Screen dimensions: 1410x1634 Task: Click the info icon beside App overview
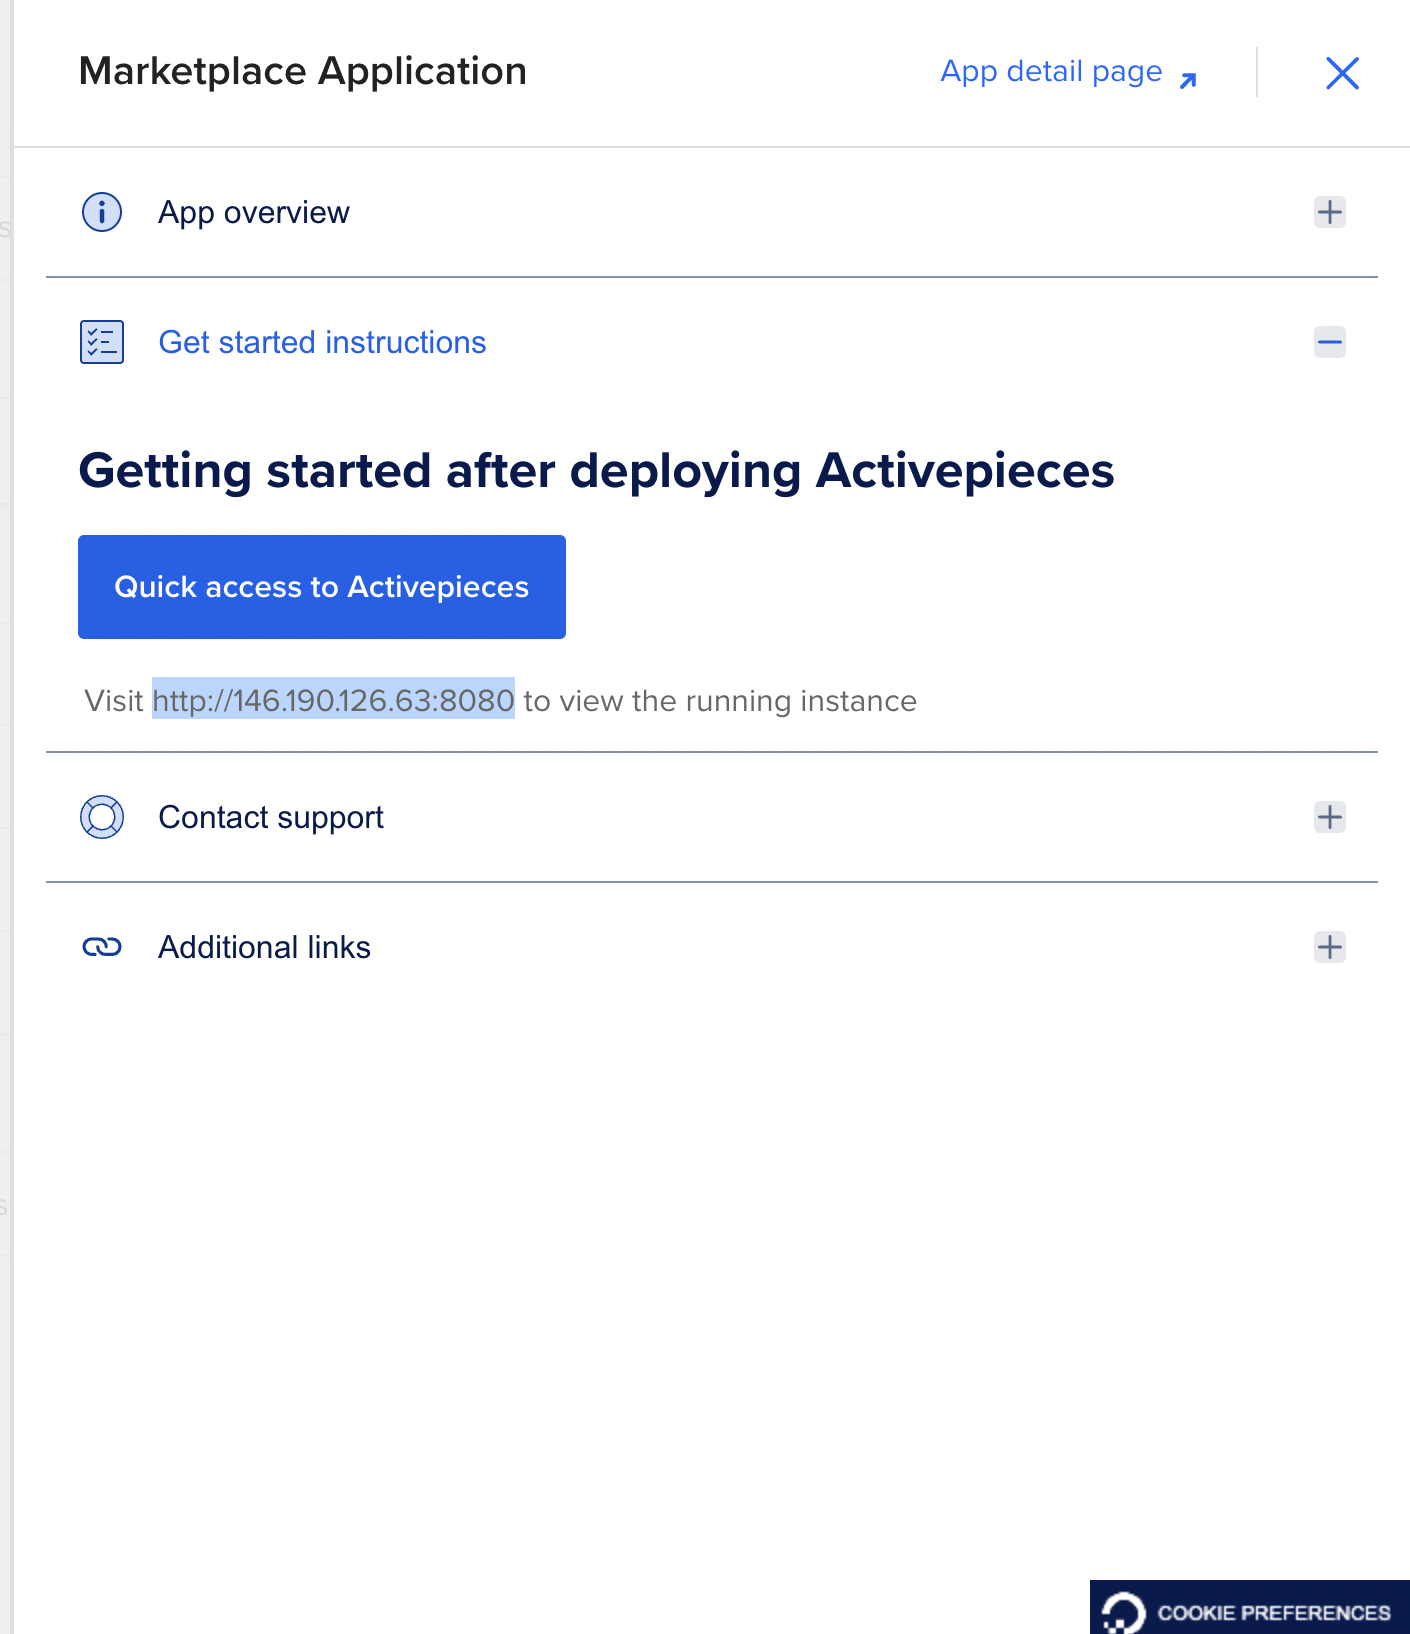pos(102,212)
